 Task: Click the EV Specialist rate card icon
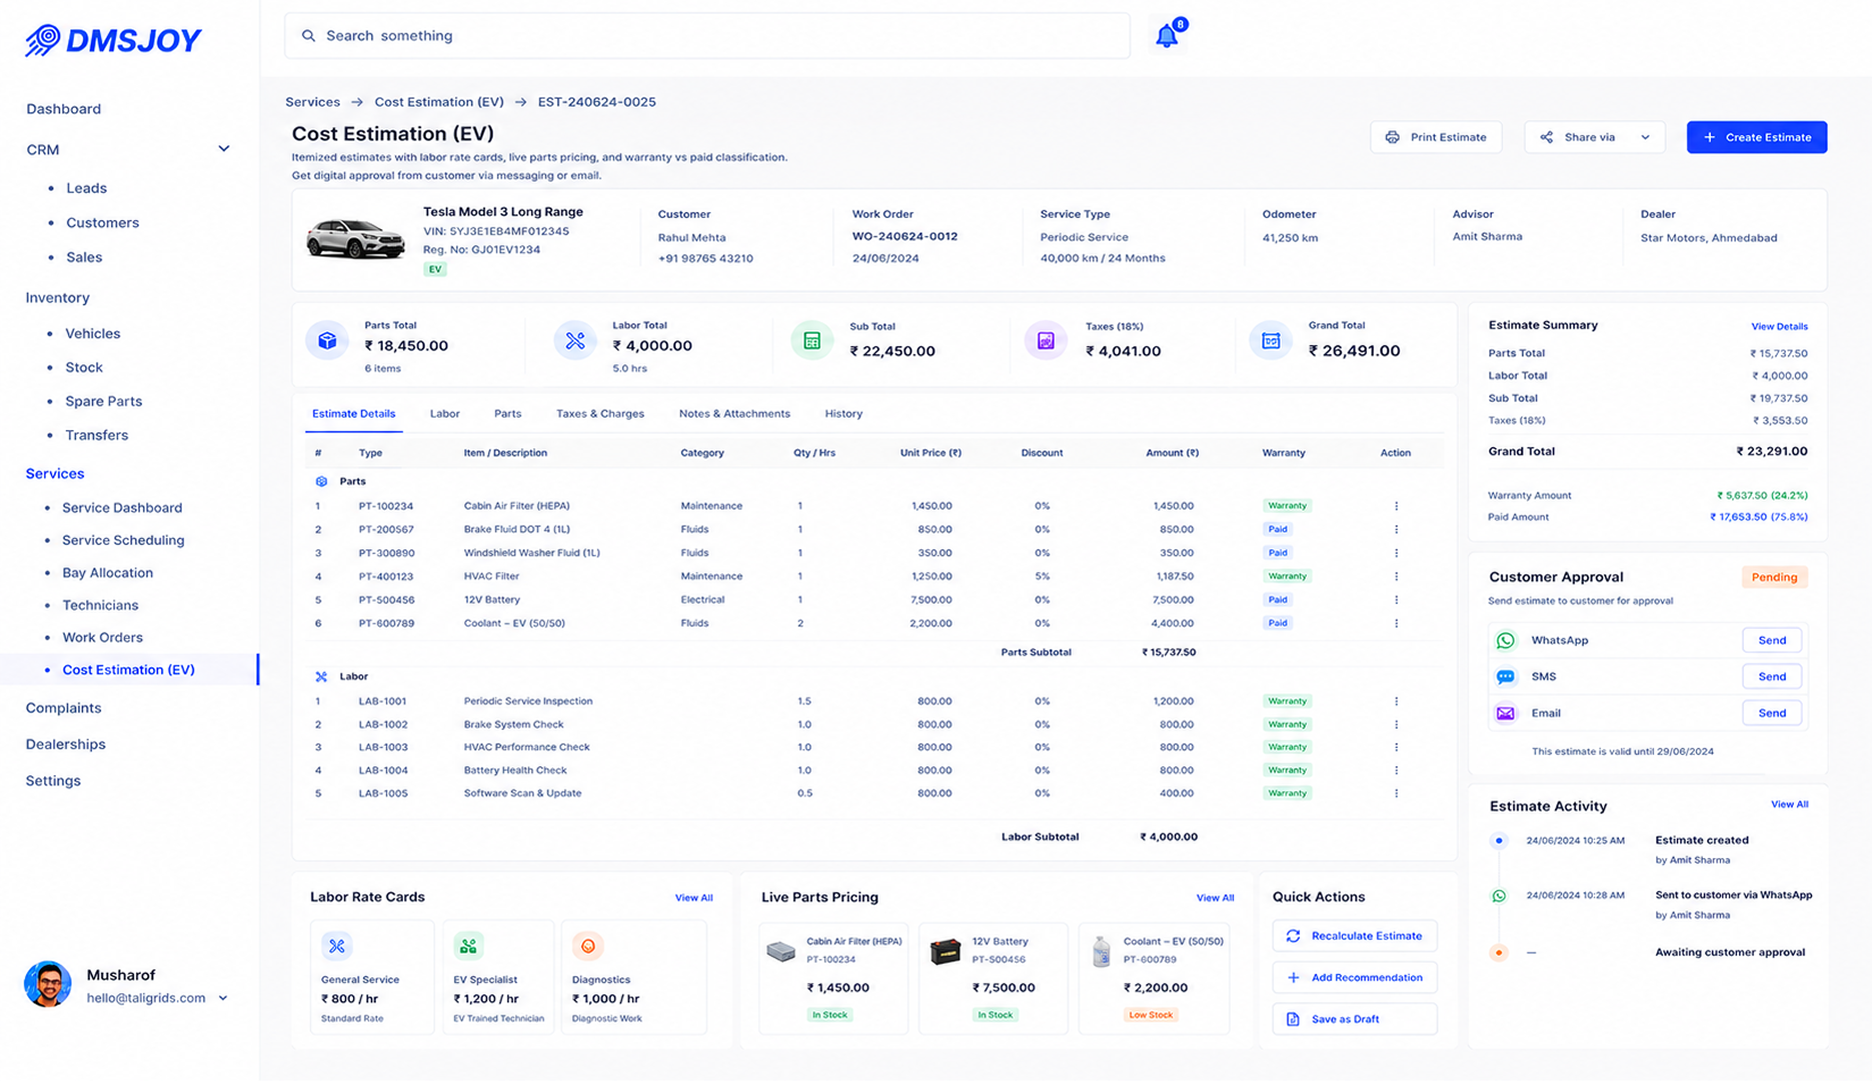tap(468, 946)
